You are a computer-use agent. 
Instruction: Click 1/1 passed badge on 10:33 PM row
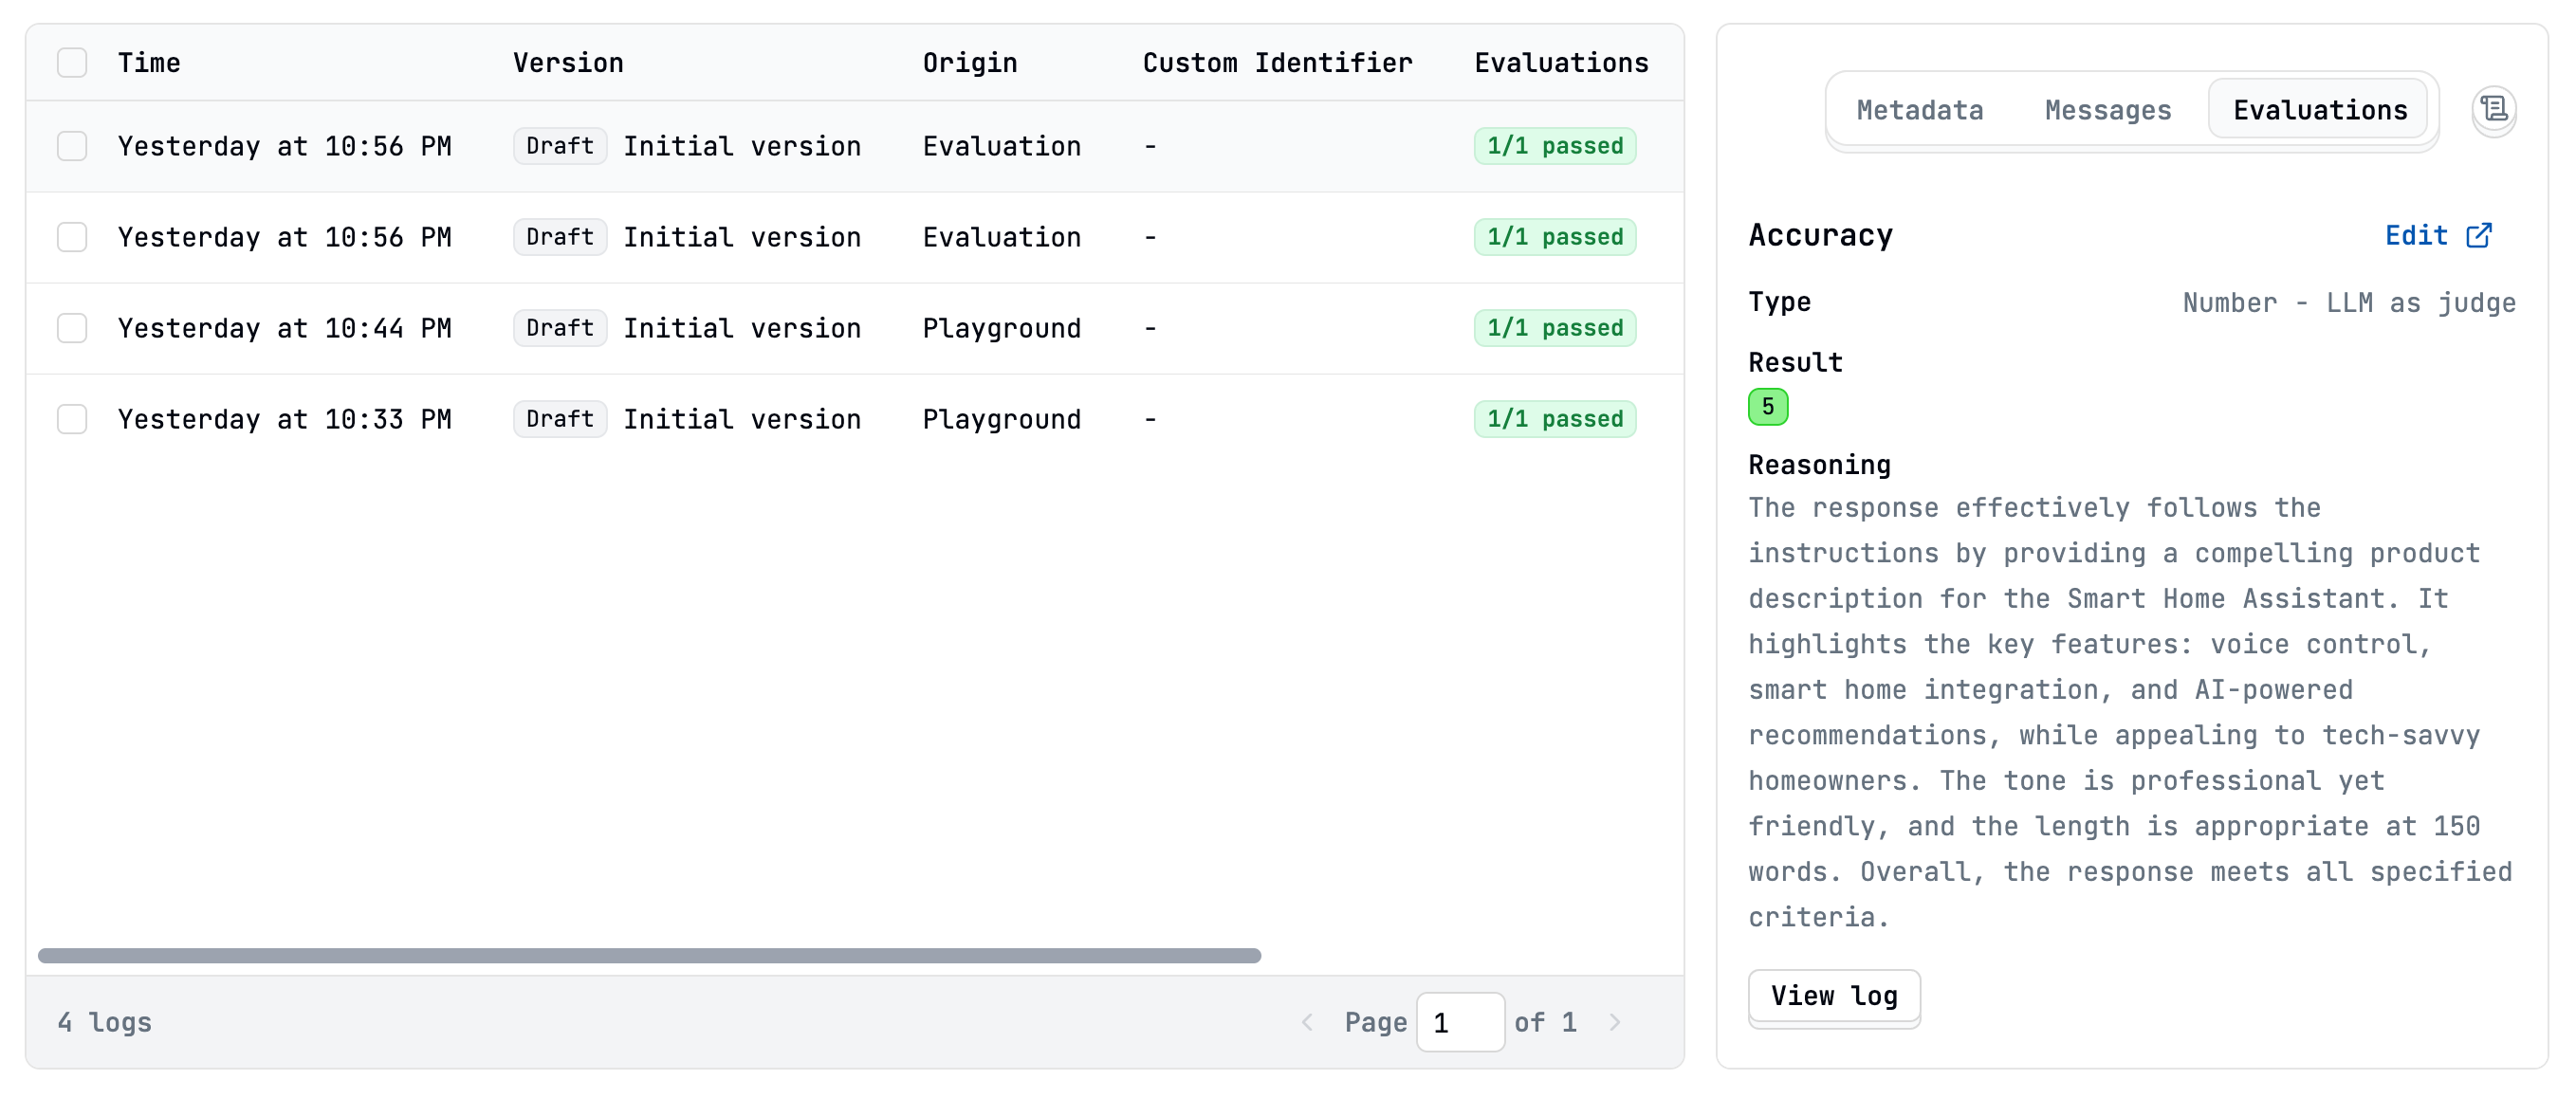[x=1555, y=419]
